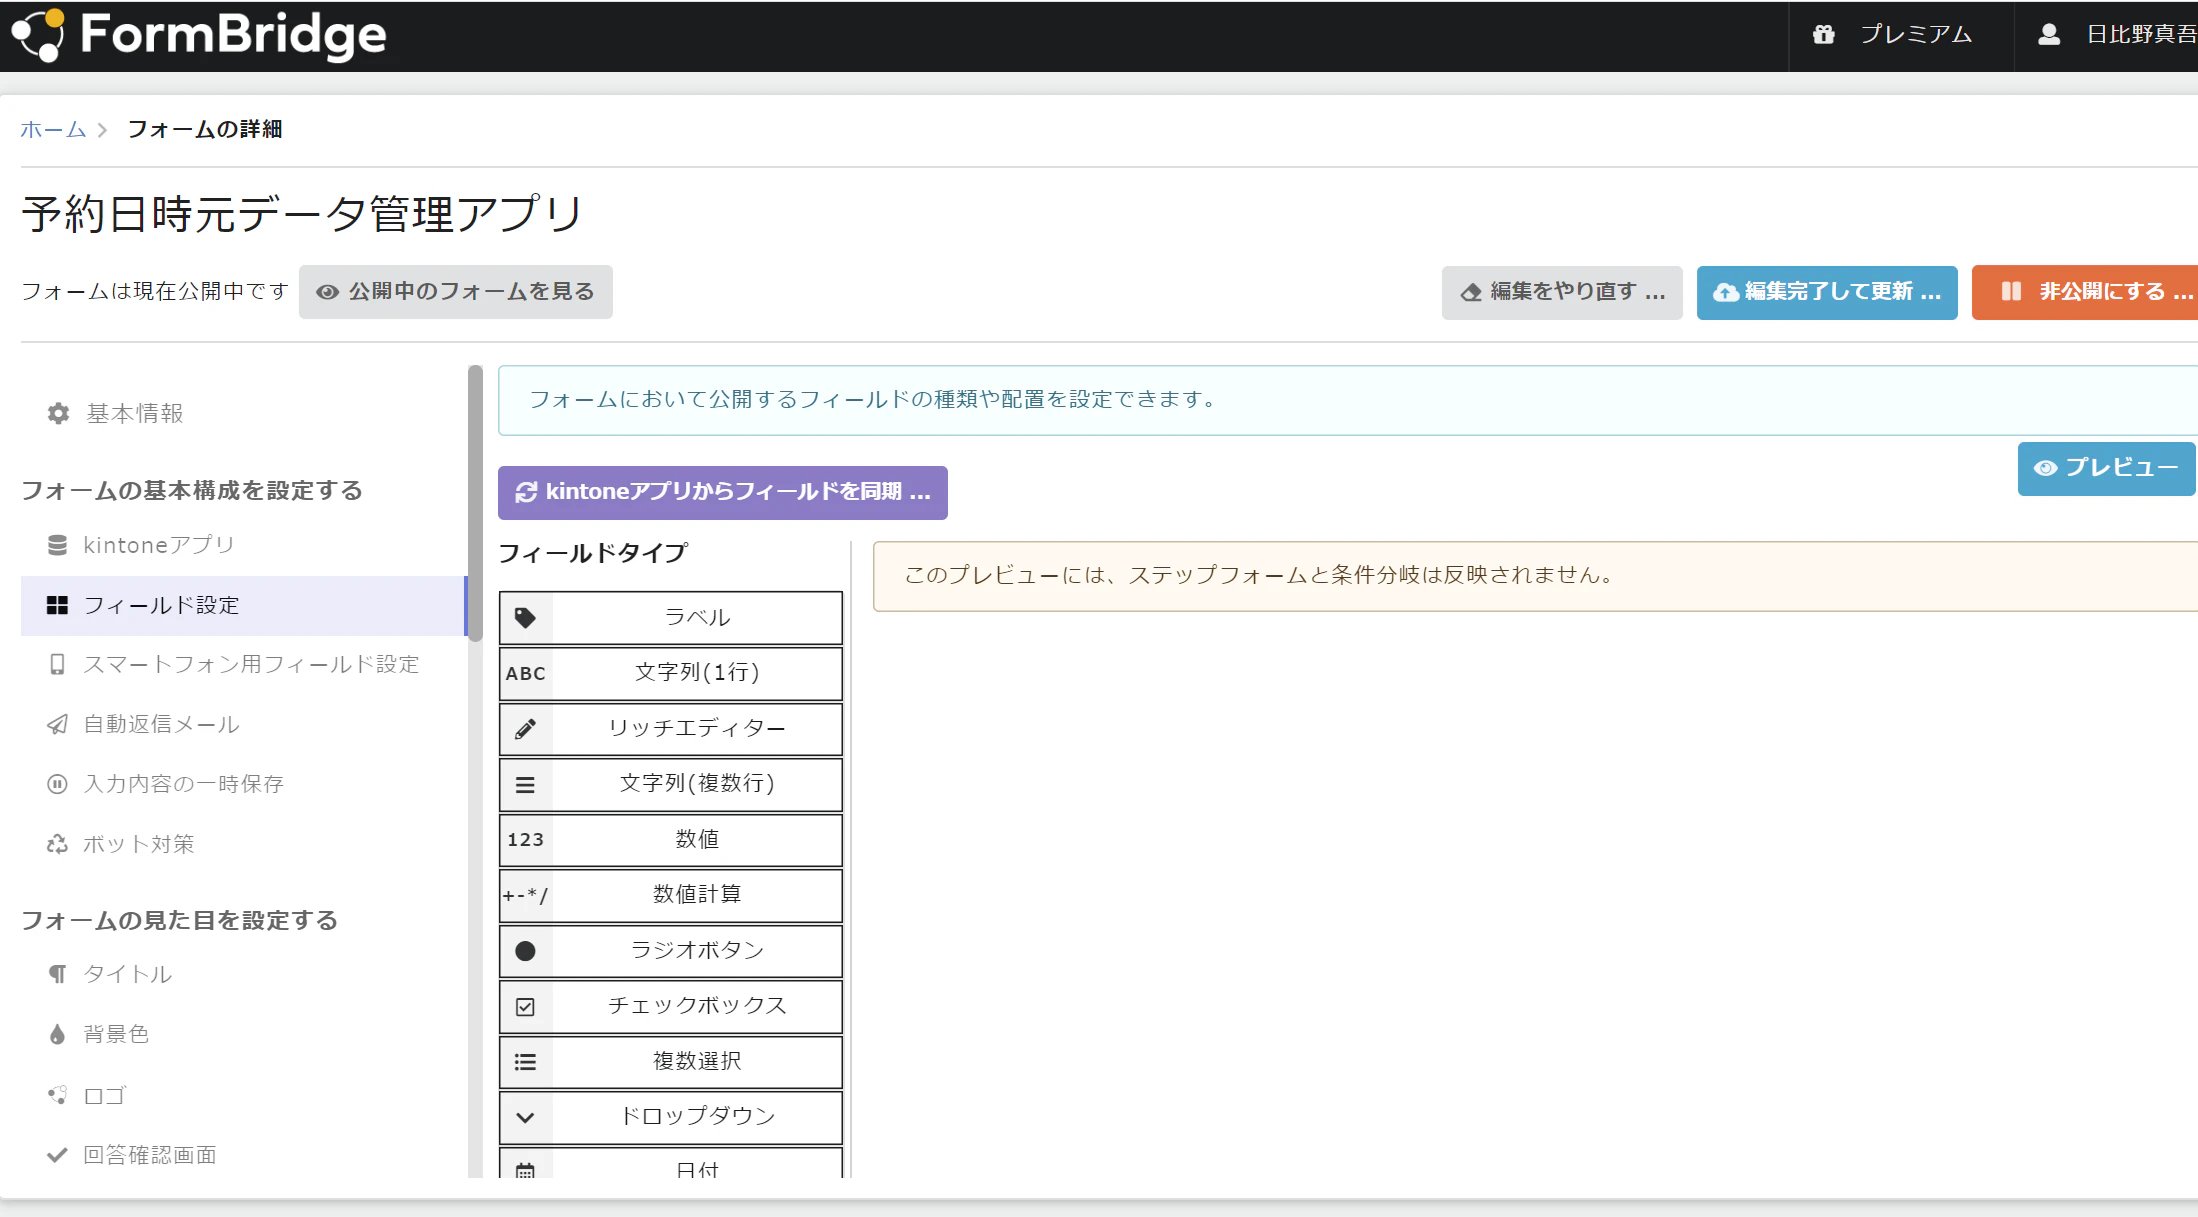Click the 123 numeric field icon
This screenshot has height=1217, width=2198.
click(x=525, y=840)
